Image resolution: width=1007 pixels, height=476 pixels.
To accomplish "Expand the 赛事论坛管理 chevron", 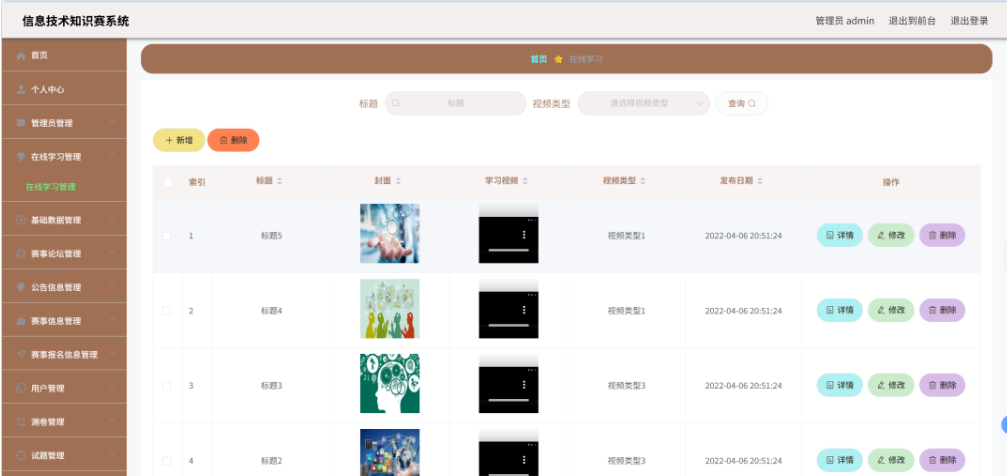I will coord(112,252).
